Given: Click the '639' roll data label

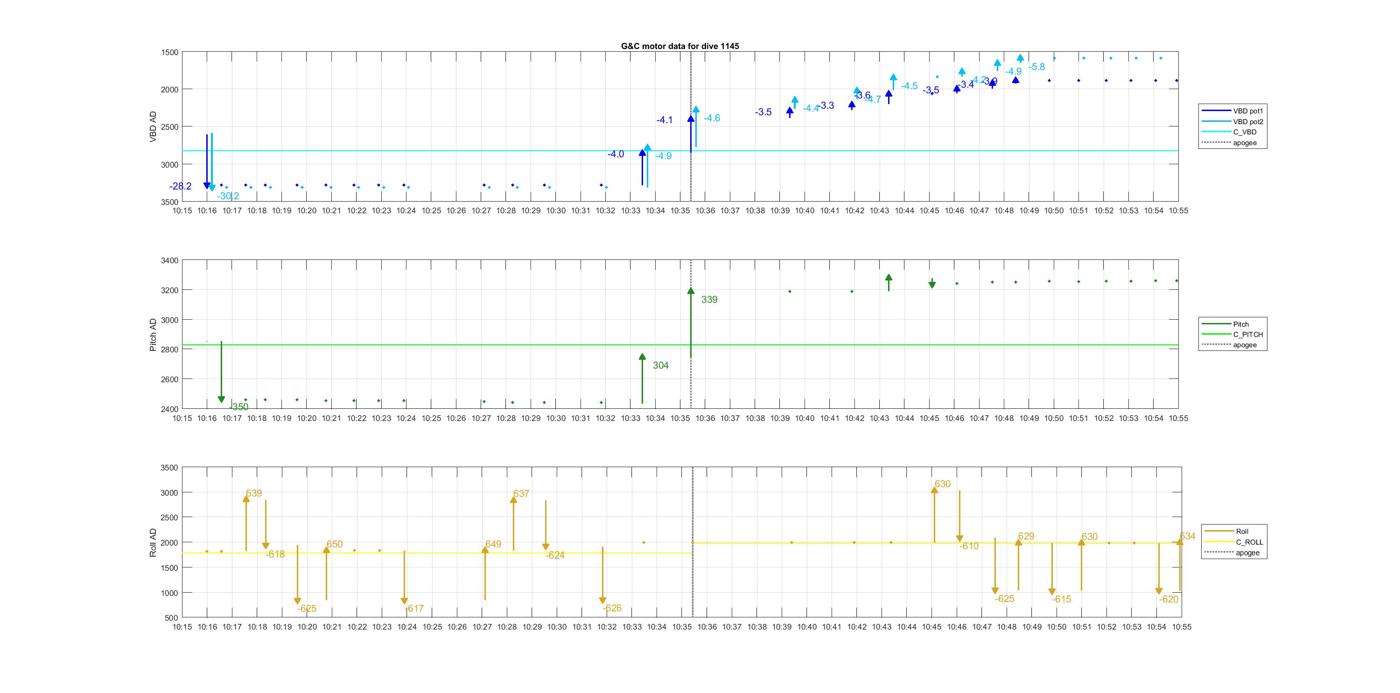Looking at the screenshot, I should 254,493.
